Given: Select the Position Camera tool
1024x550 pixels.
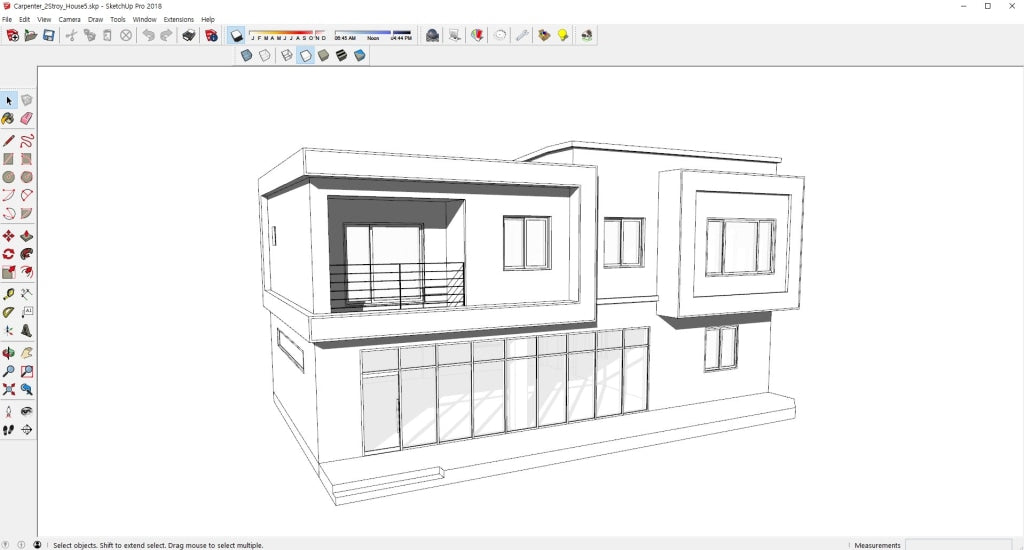Looking at the screenshot, I should (8, 412).
